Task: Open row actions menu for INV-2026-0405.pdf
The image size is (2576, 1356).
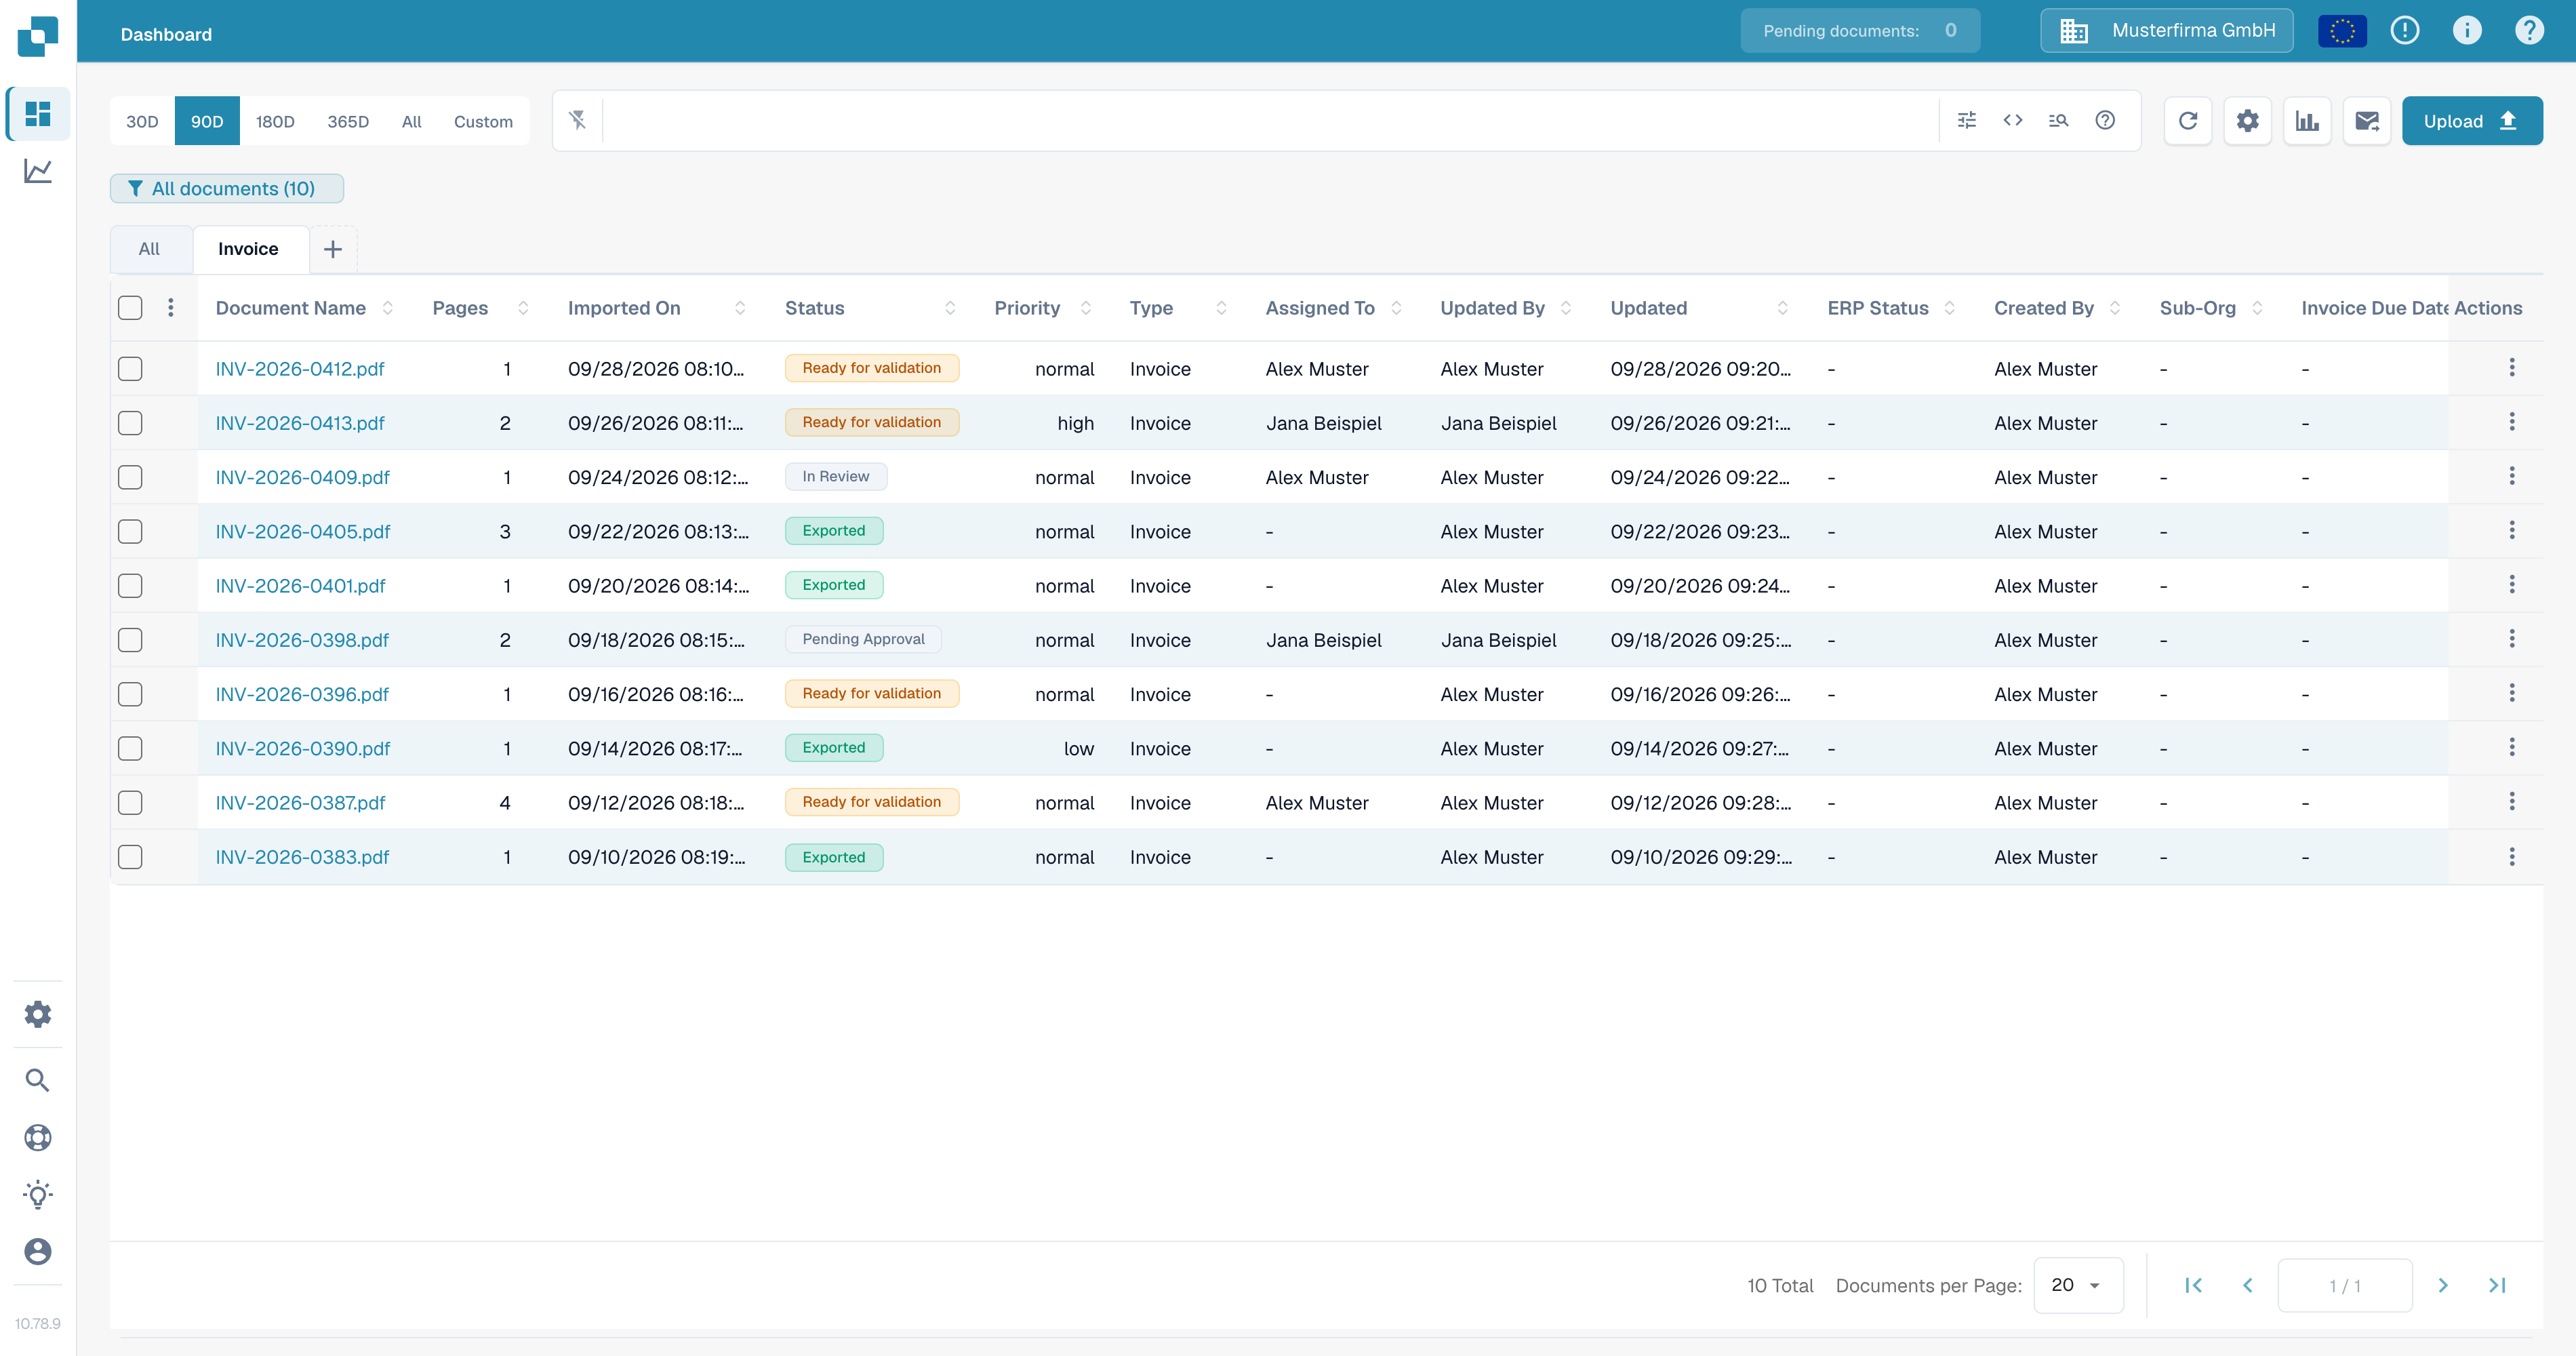Action: (2511, 531)
